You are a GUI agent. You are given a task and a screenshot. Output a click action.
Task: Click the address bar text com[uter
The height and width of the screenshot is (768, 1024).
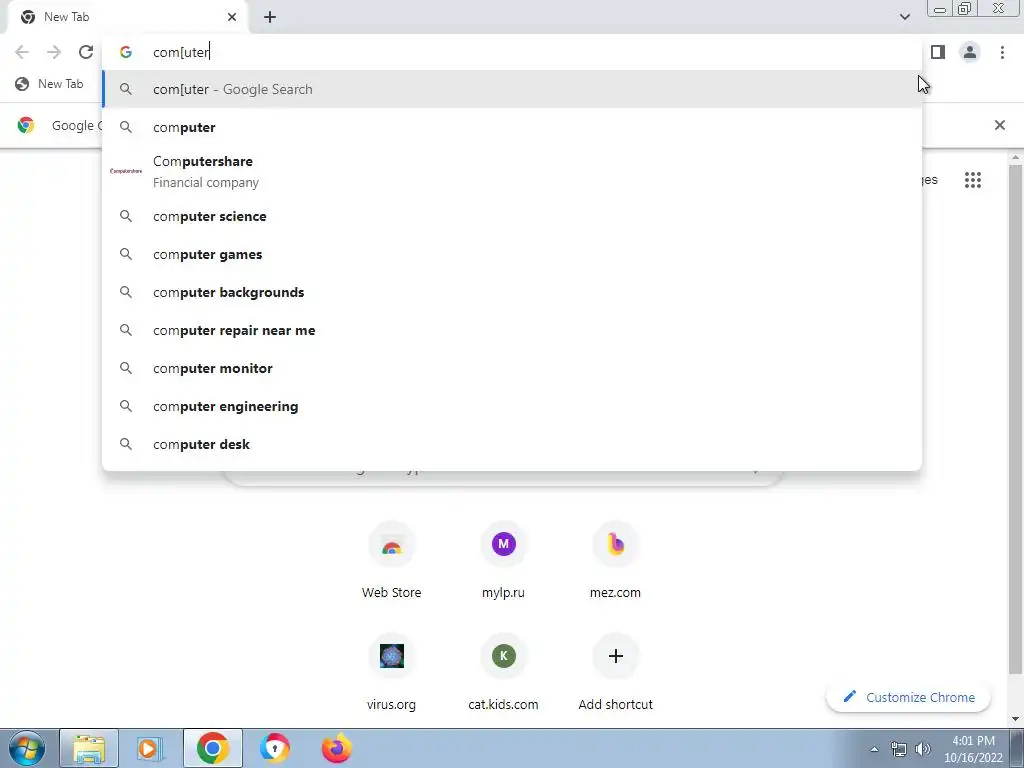coord(181,52)
